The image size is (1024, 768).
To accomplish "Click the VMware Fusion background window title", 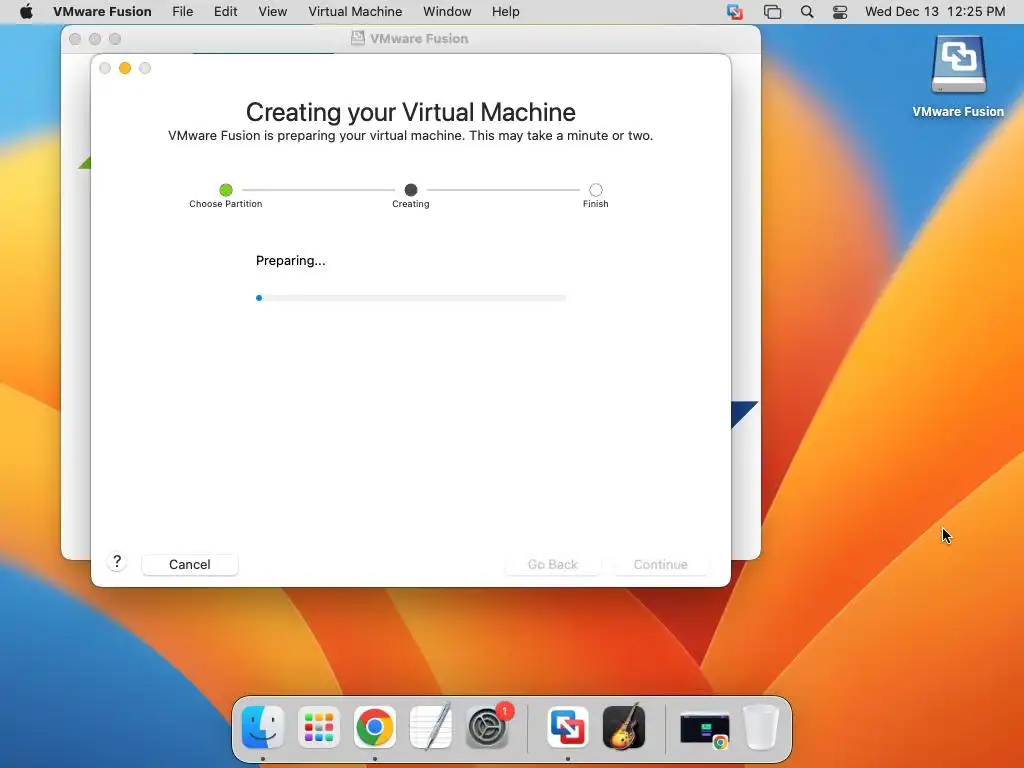I will pyautogui.click(x=419, y=39).
